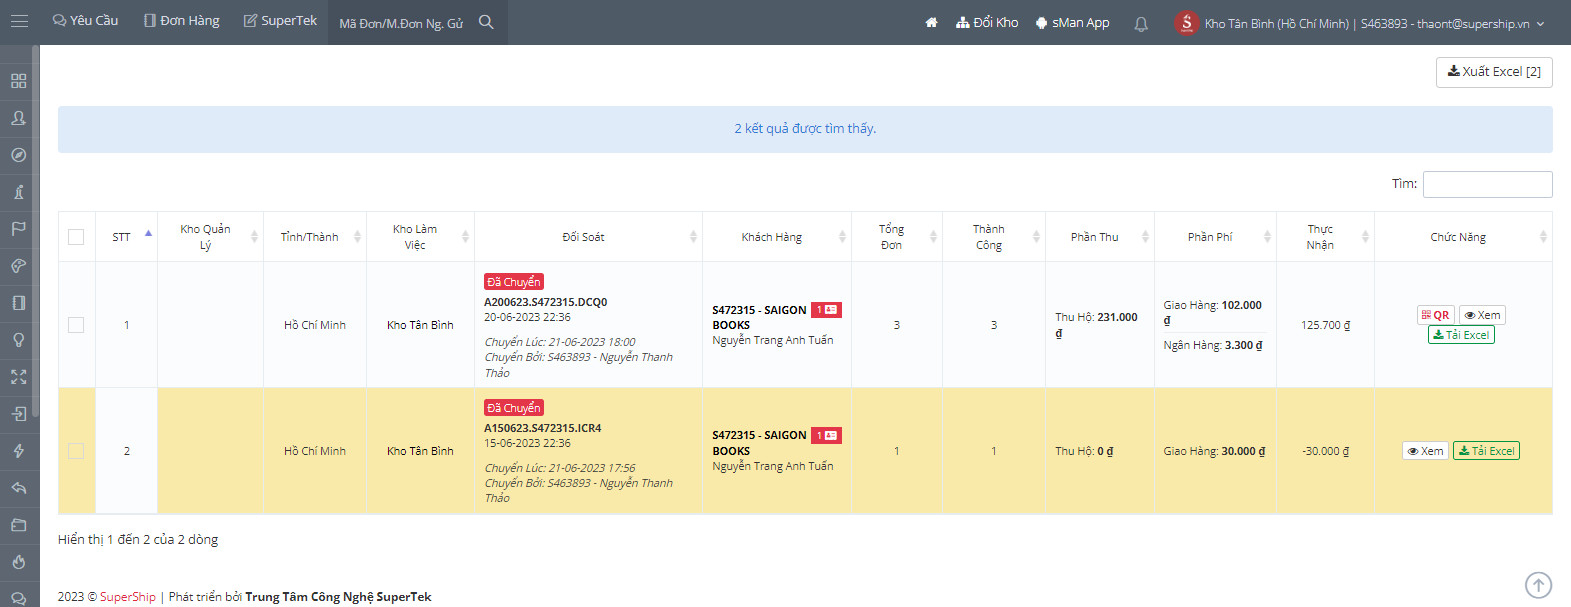Open notifications bell icon
The height and width of the screenshot is (607, 1571).
click(1141, 23)
